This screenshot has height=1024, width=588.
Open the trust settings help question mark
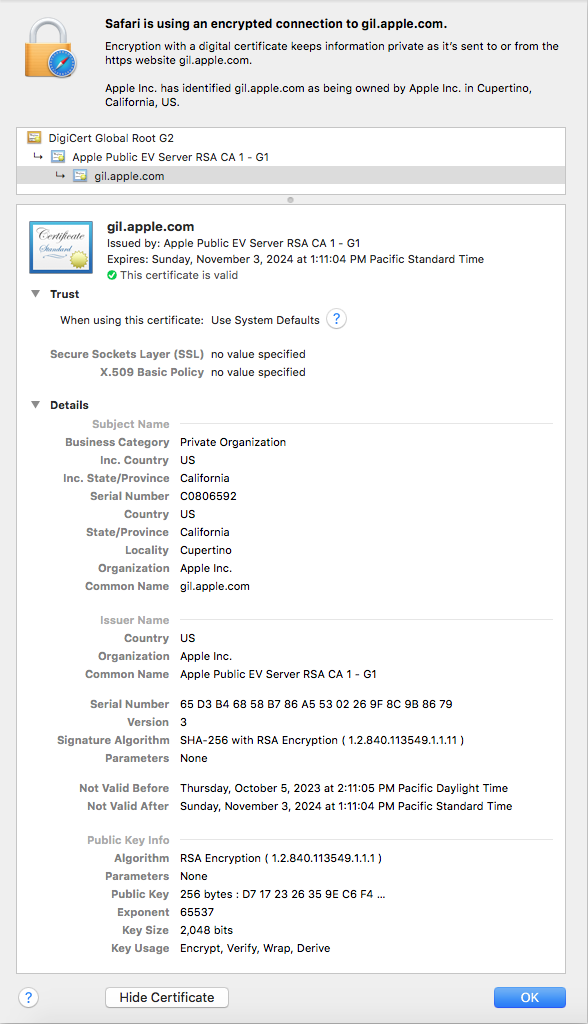[336, 319]
